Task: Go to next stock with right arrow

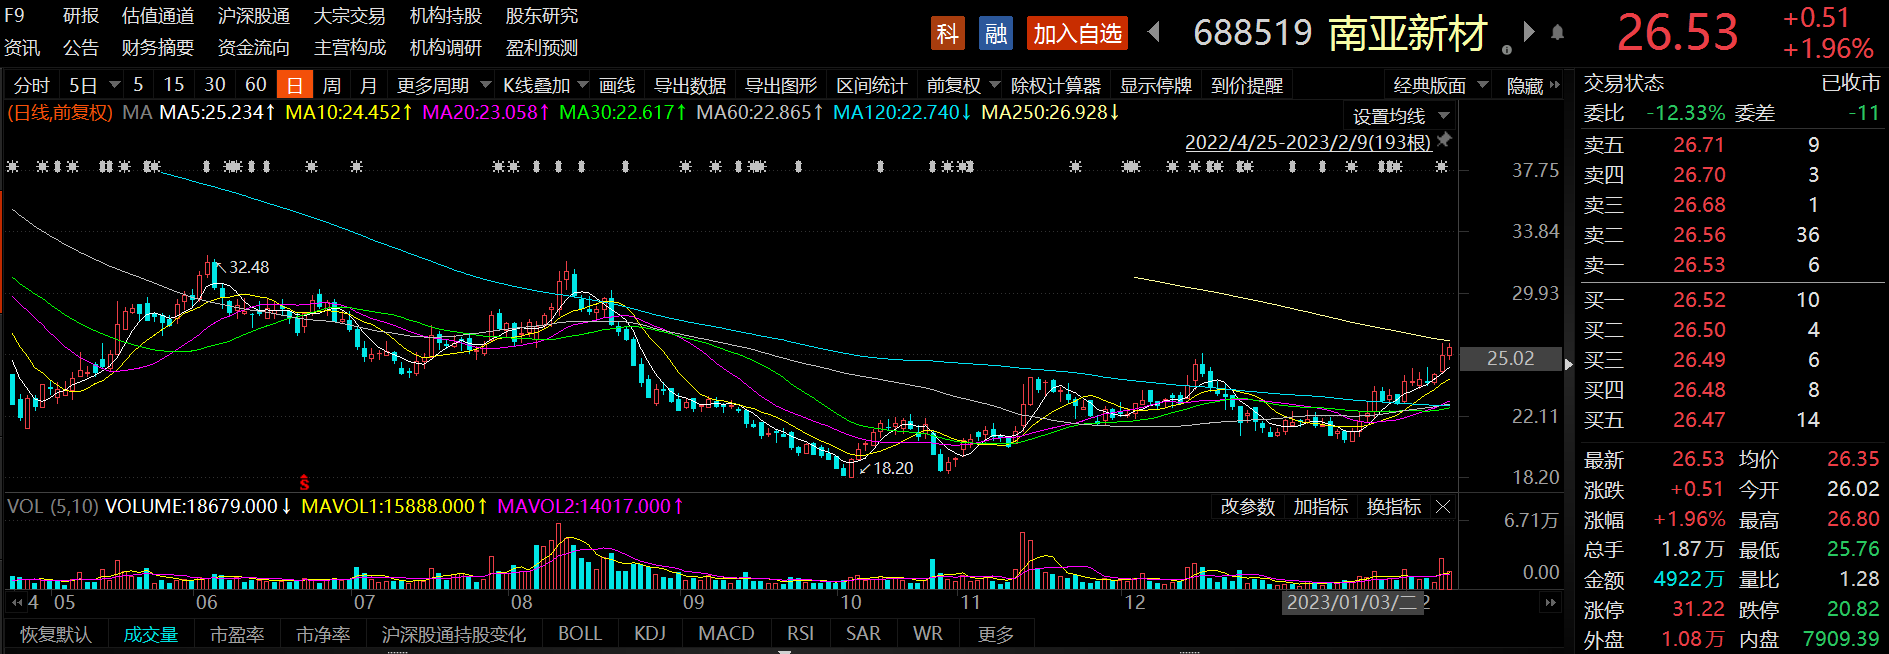Action: click(1528, 32)
